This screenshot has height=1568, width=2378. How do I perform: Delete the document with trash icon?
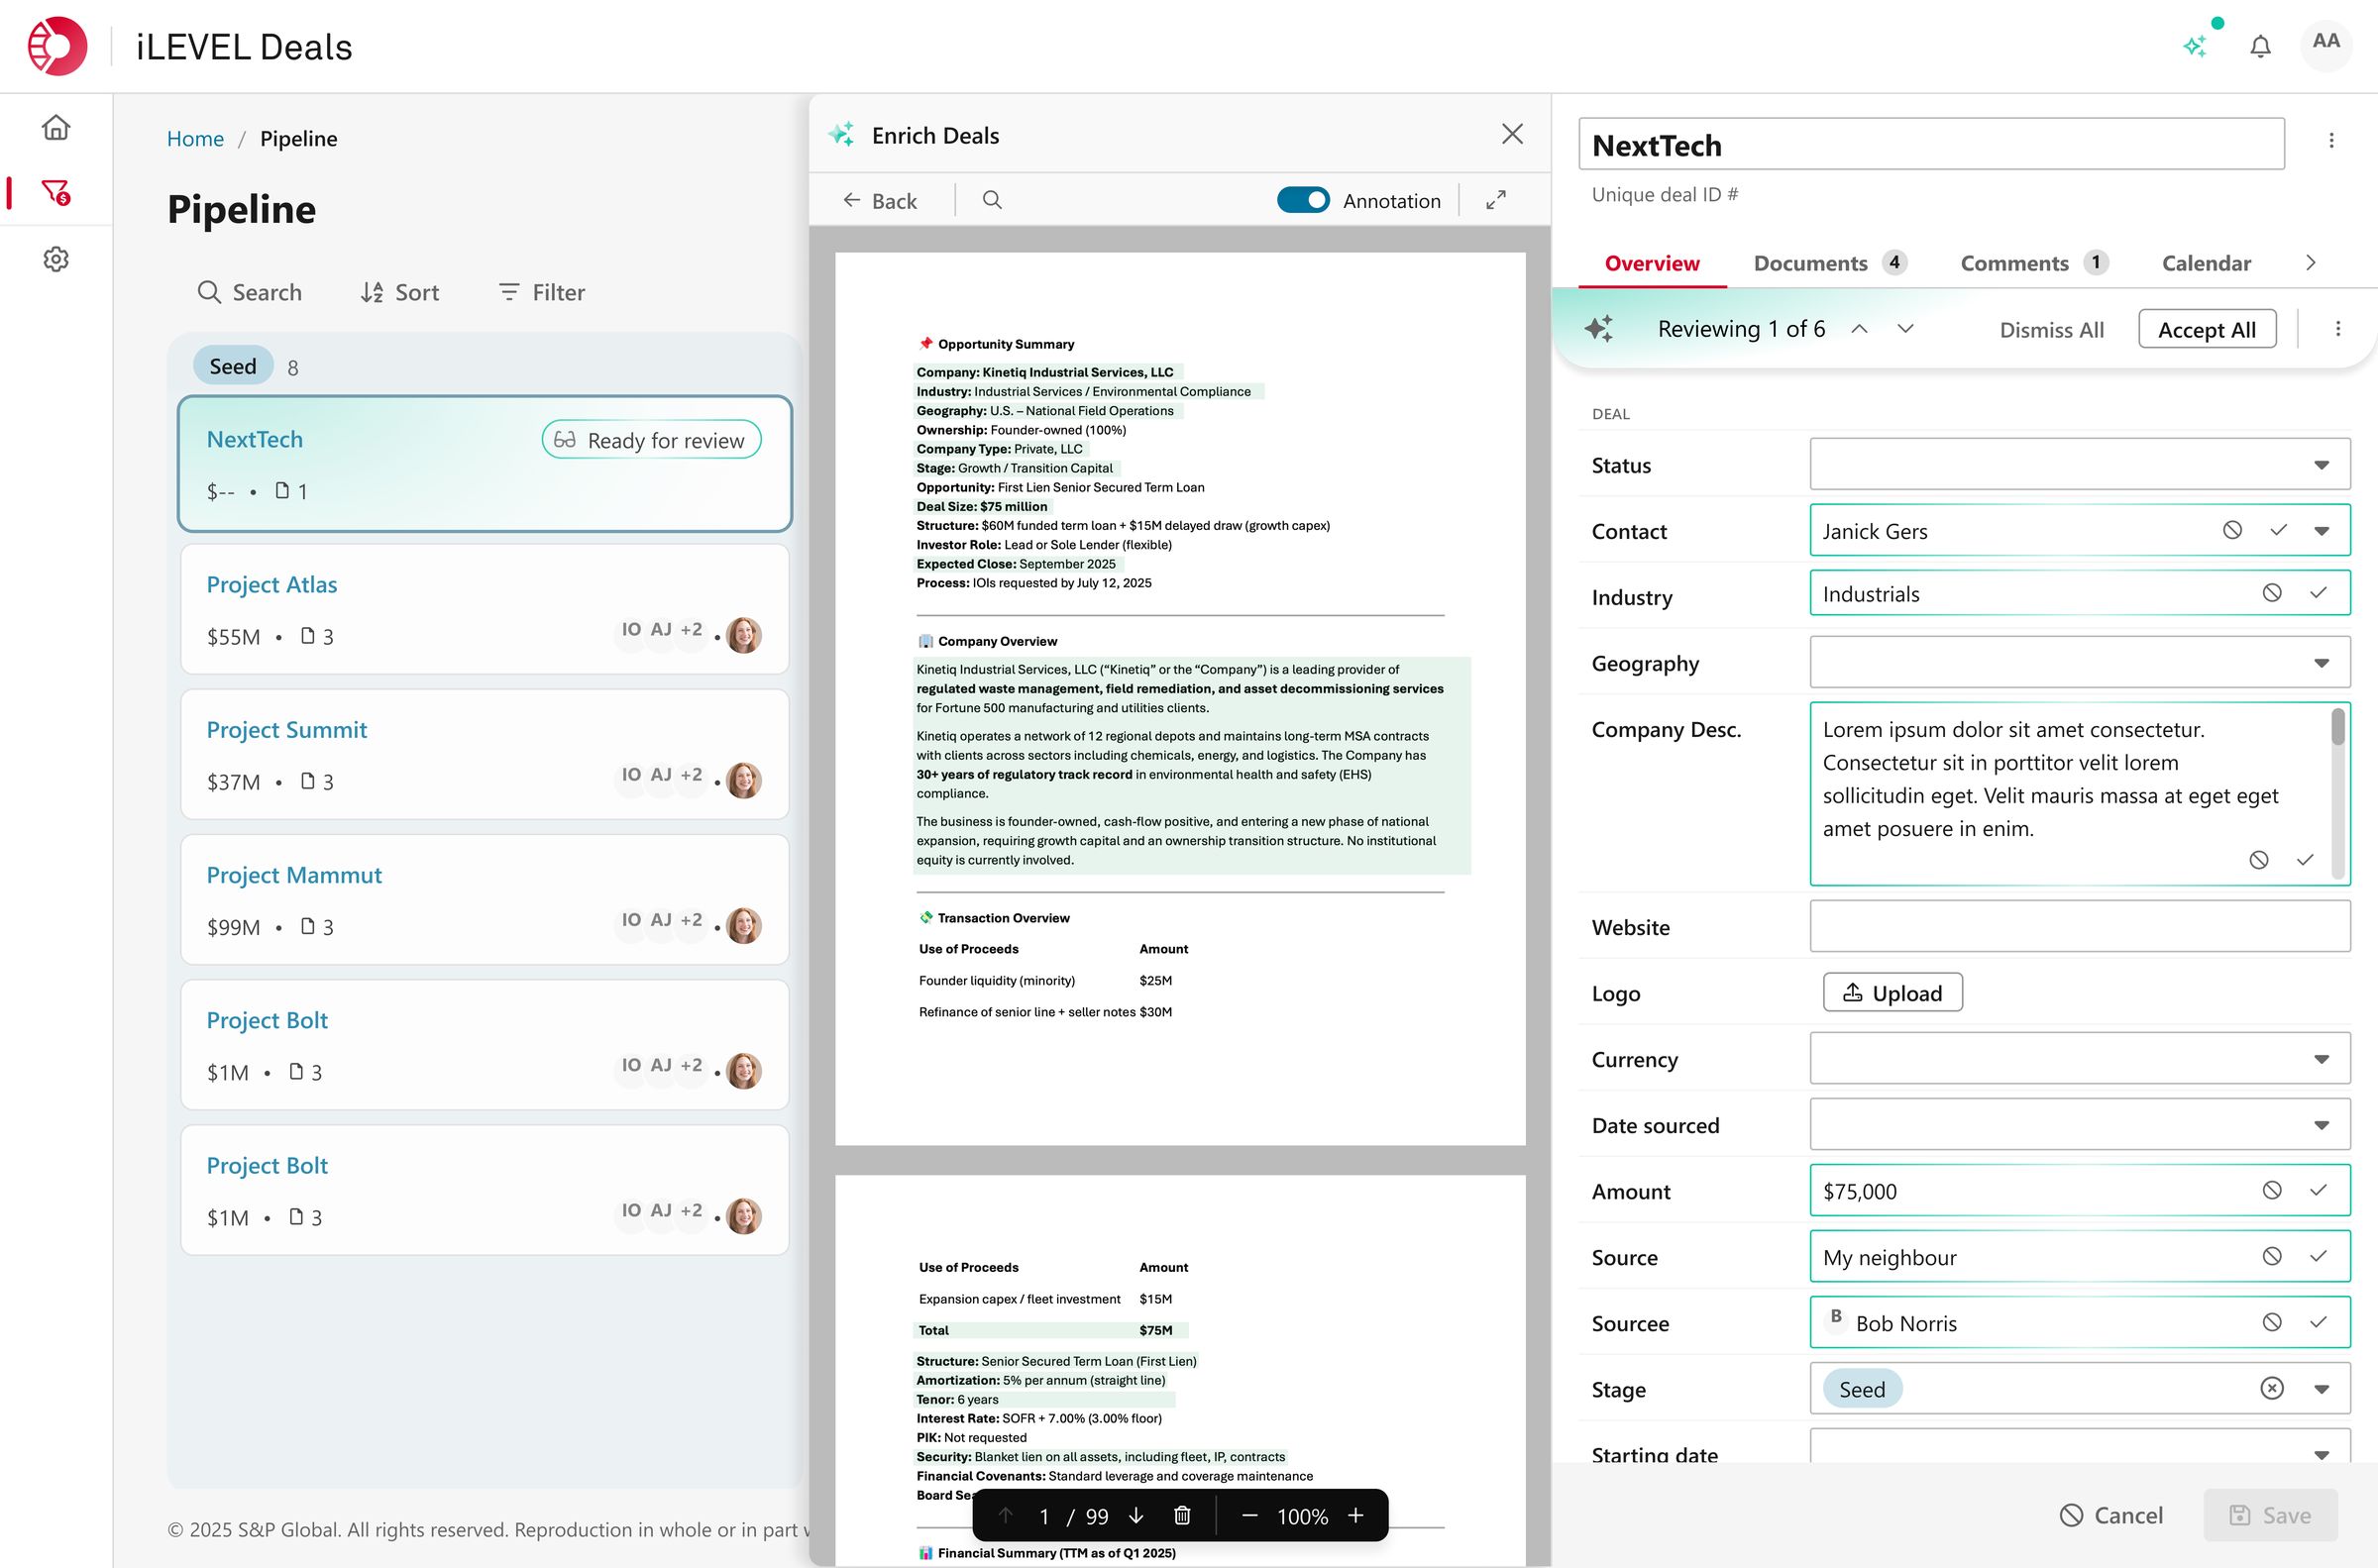click(1182, 1516)
